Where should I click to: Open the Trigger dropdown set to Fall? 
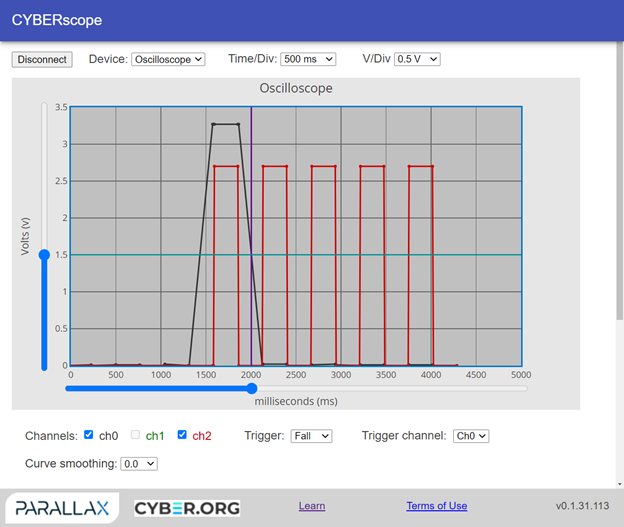coord(311,436)
